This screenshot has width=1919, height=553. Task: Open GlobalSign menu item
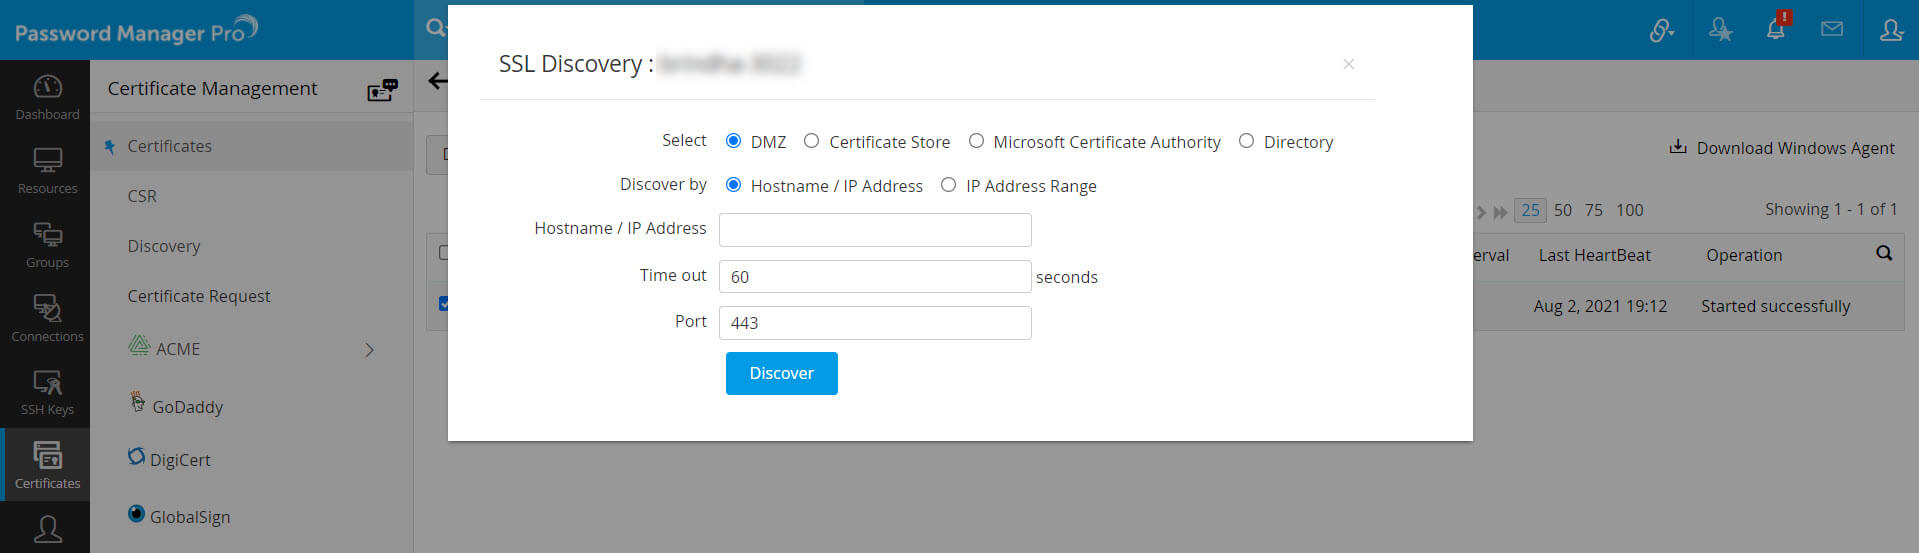pyautogui.click(x=190, y=517)
